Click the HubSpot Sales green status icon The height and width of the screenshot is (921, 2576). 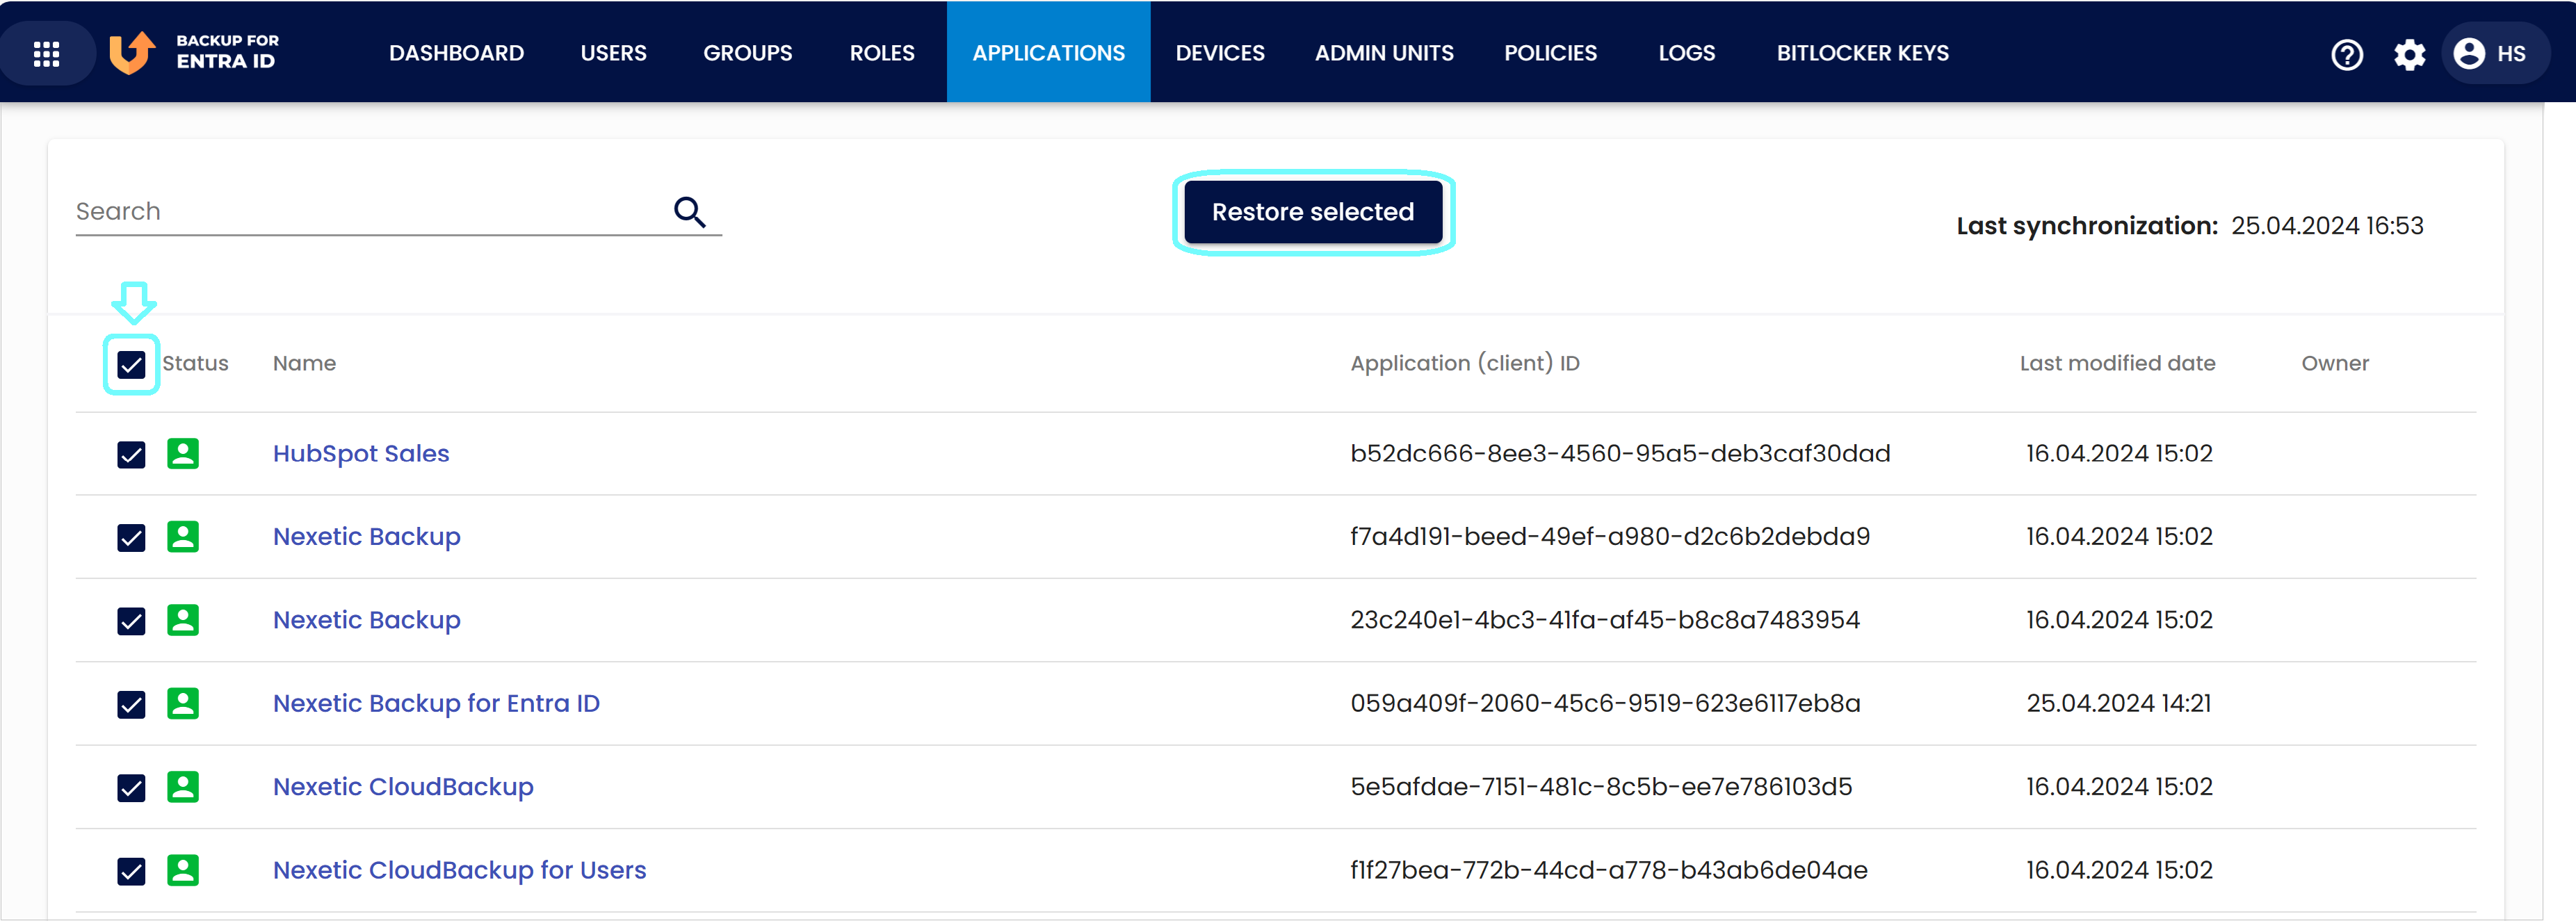(x=183, y=453)
